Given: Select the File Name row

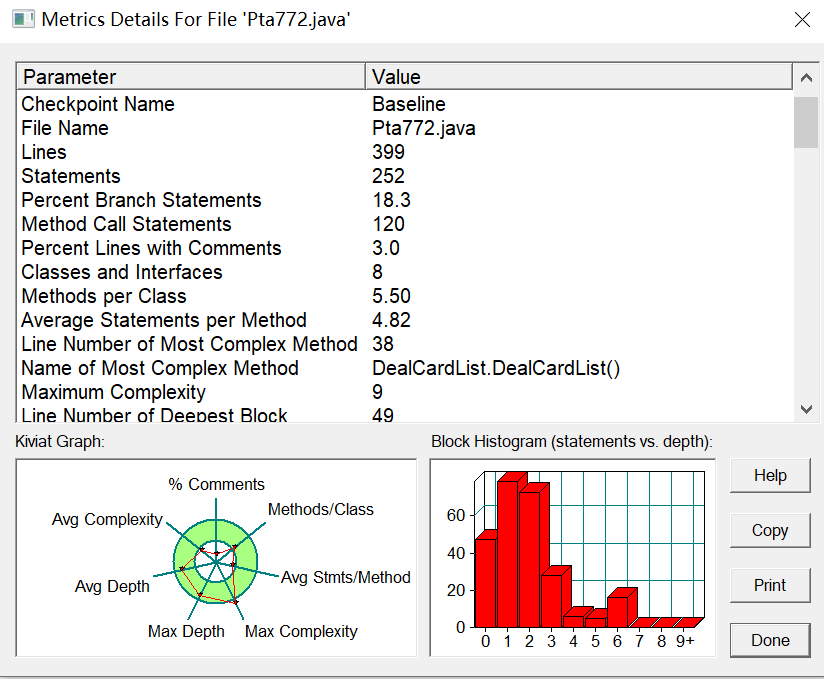Looking at the screenshot, I should [x=405, y=128].
